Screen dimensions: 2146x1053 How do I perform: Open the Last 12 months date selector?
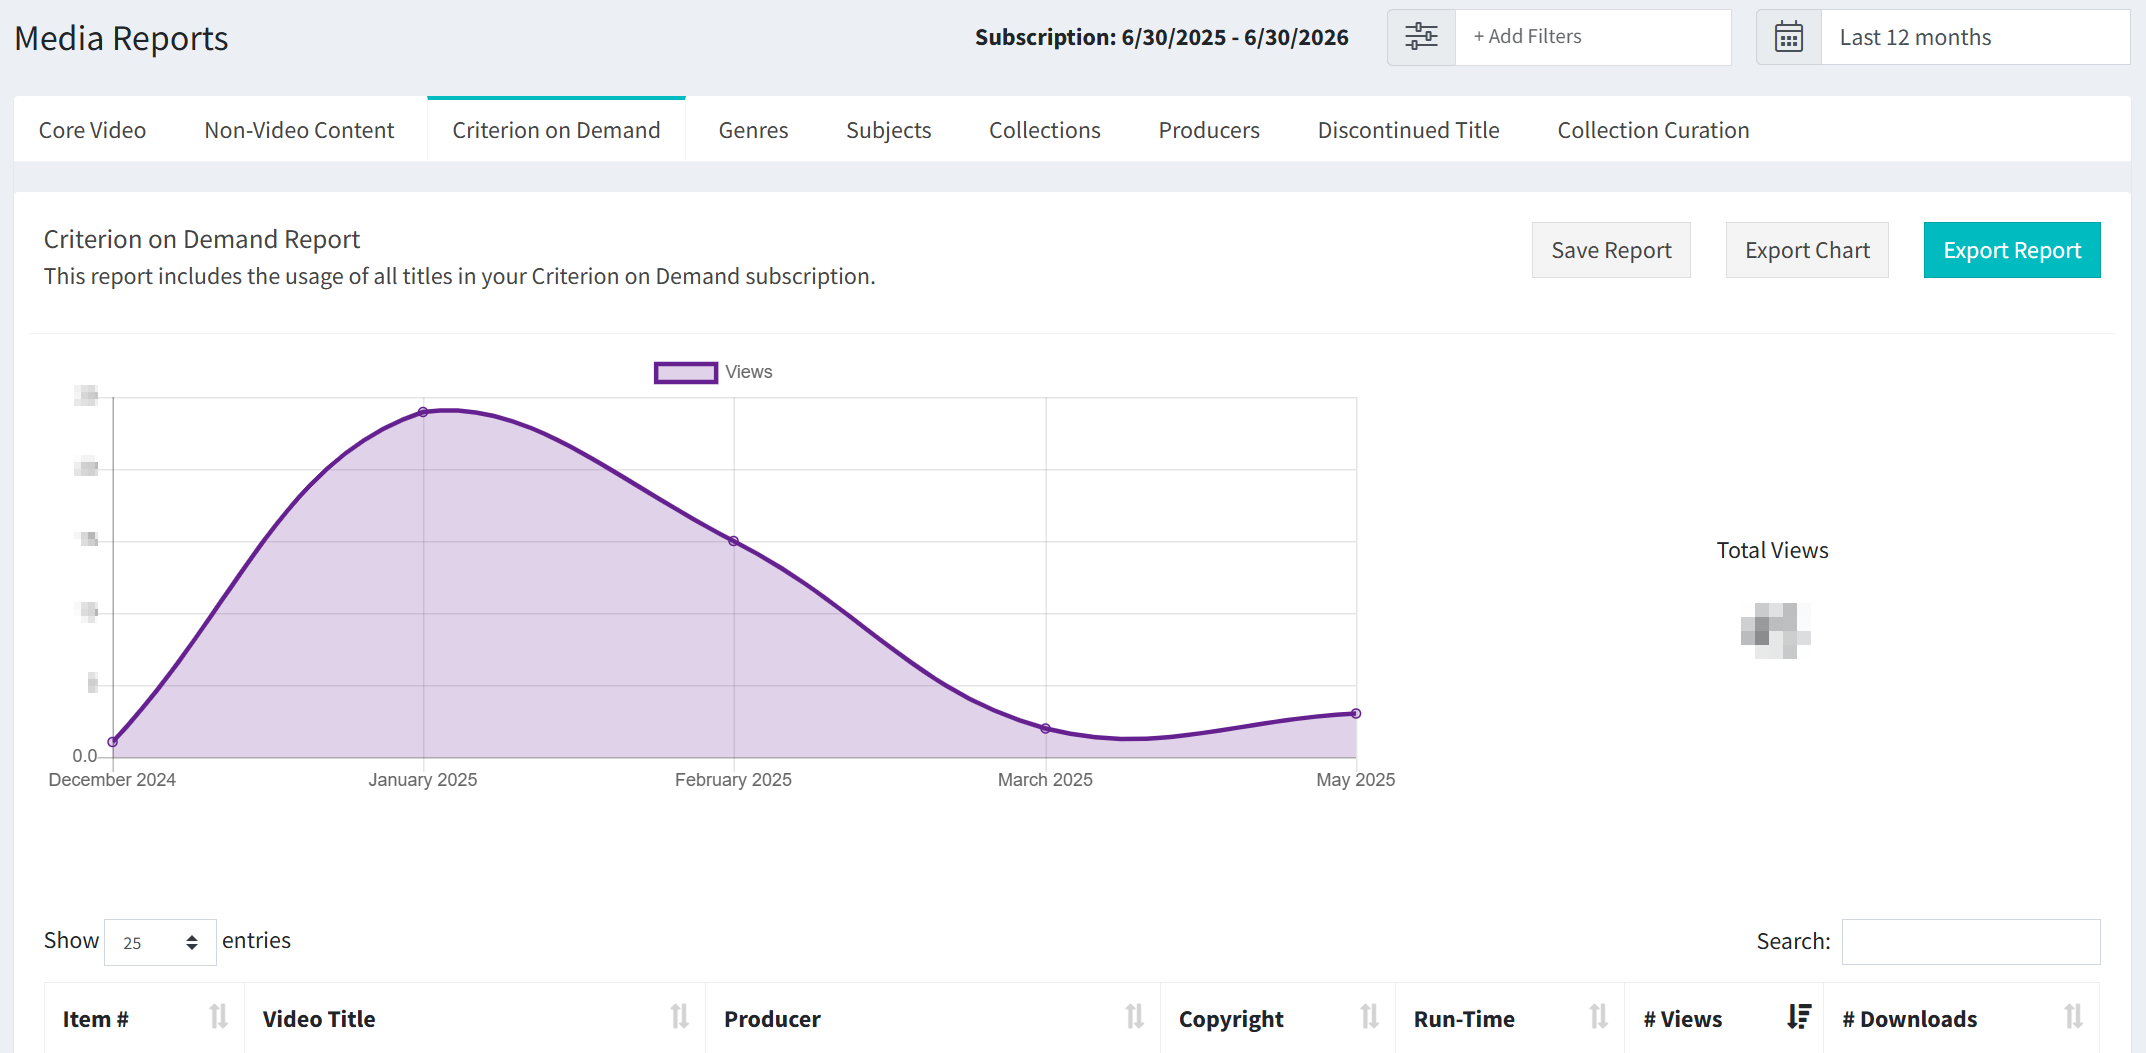coord(1975,37)
